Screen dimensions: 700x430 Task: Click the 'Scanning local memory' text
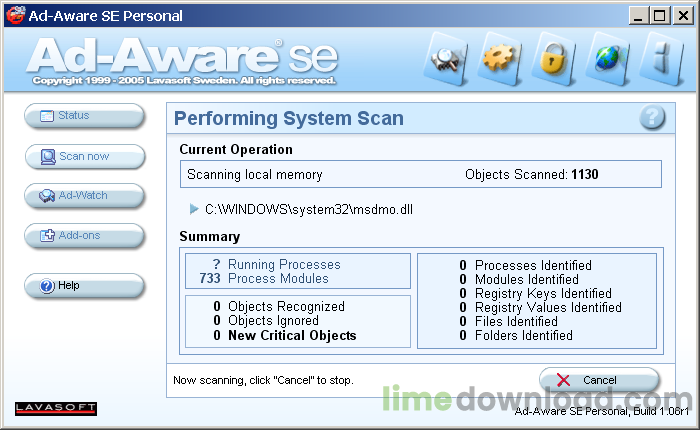point(254,175)
